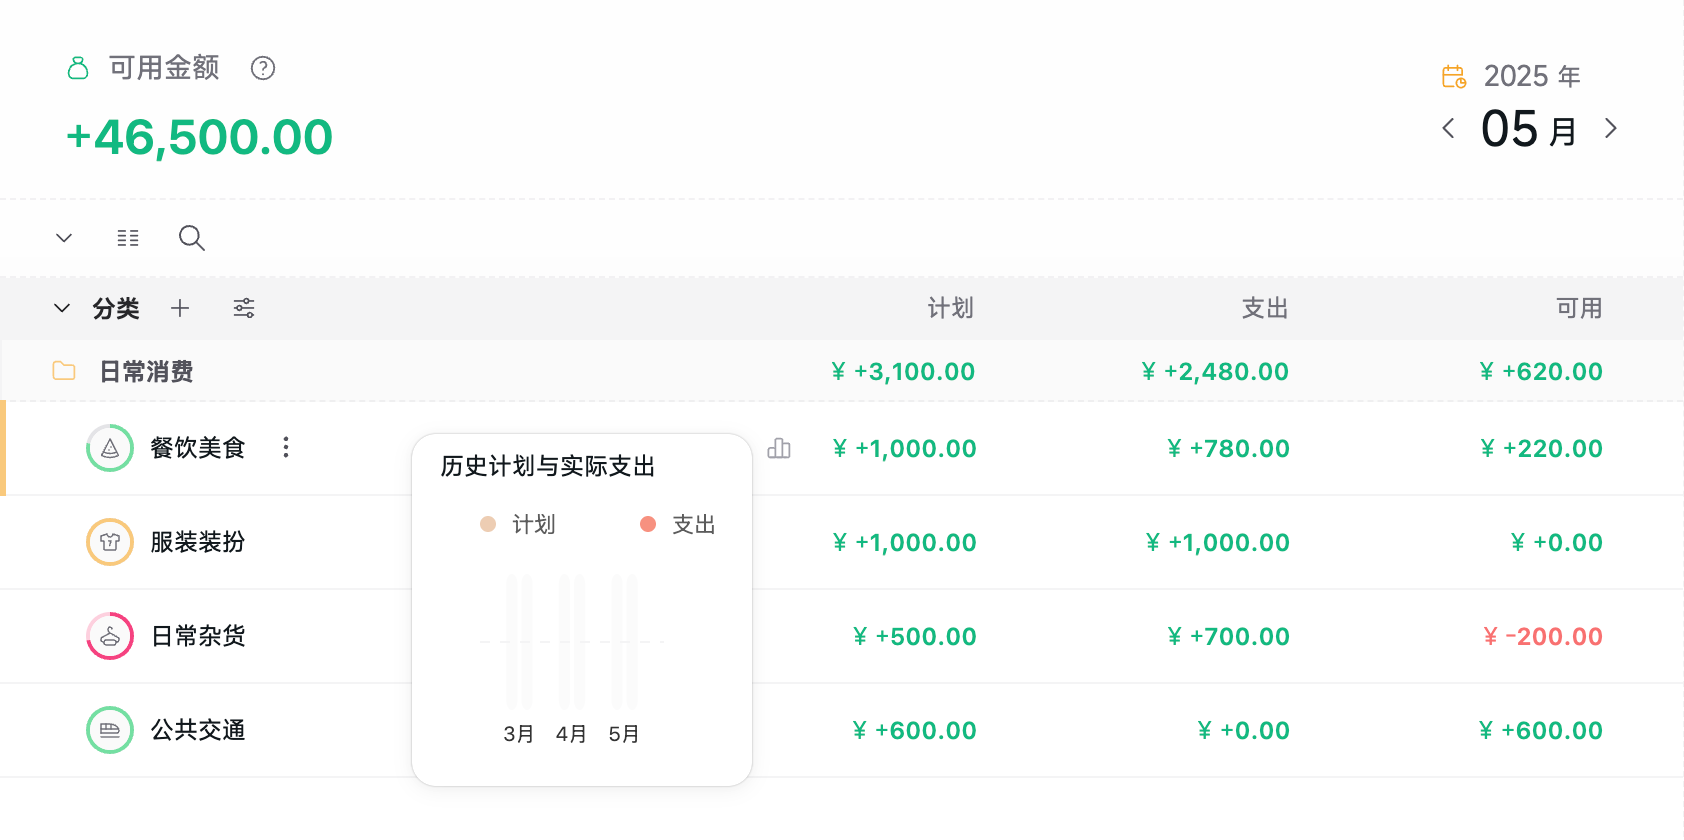Image resolution: width=1684 pixels, height=840 pixels.
Task: Expand the toolbar chevron dropdown beside list icon
Action: coord(64,238)
